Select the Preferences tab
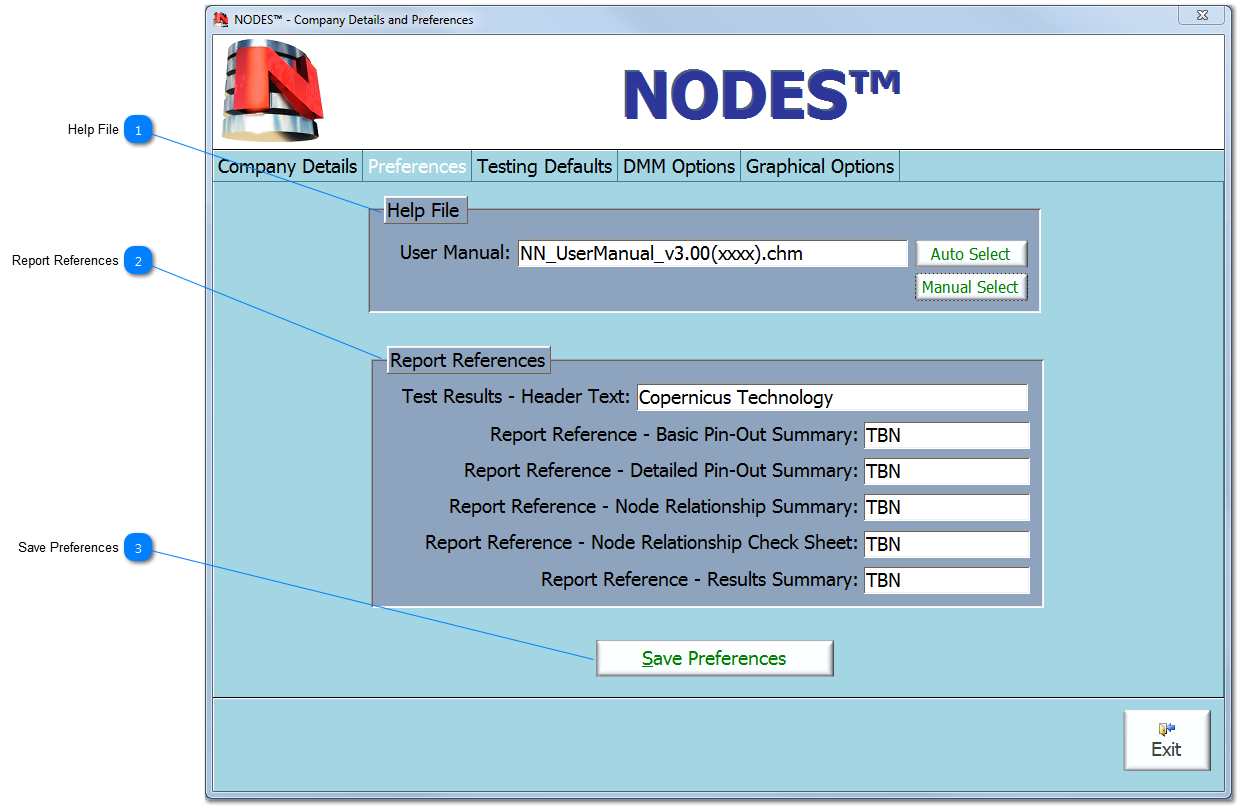This screenshot has width=1241, height=809. (x=417, y=167)
